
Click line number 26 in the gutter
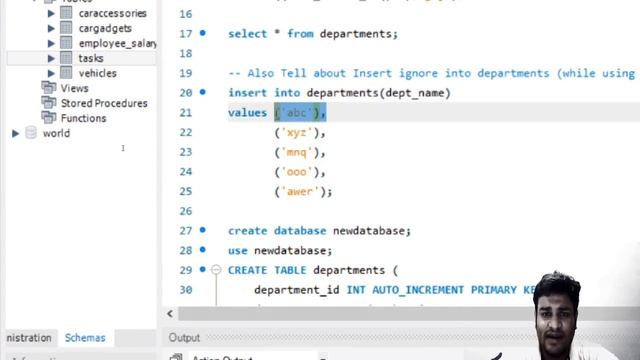pyautogui.click(x=186, y=211)
